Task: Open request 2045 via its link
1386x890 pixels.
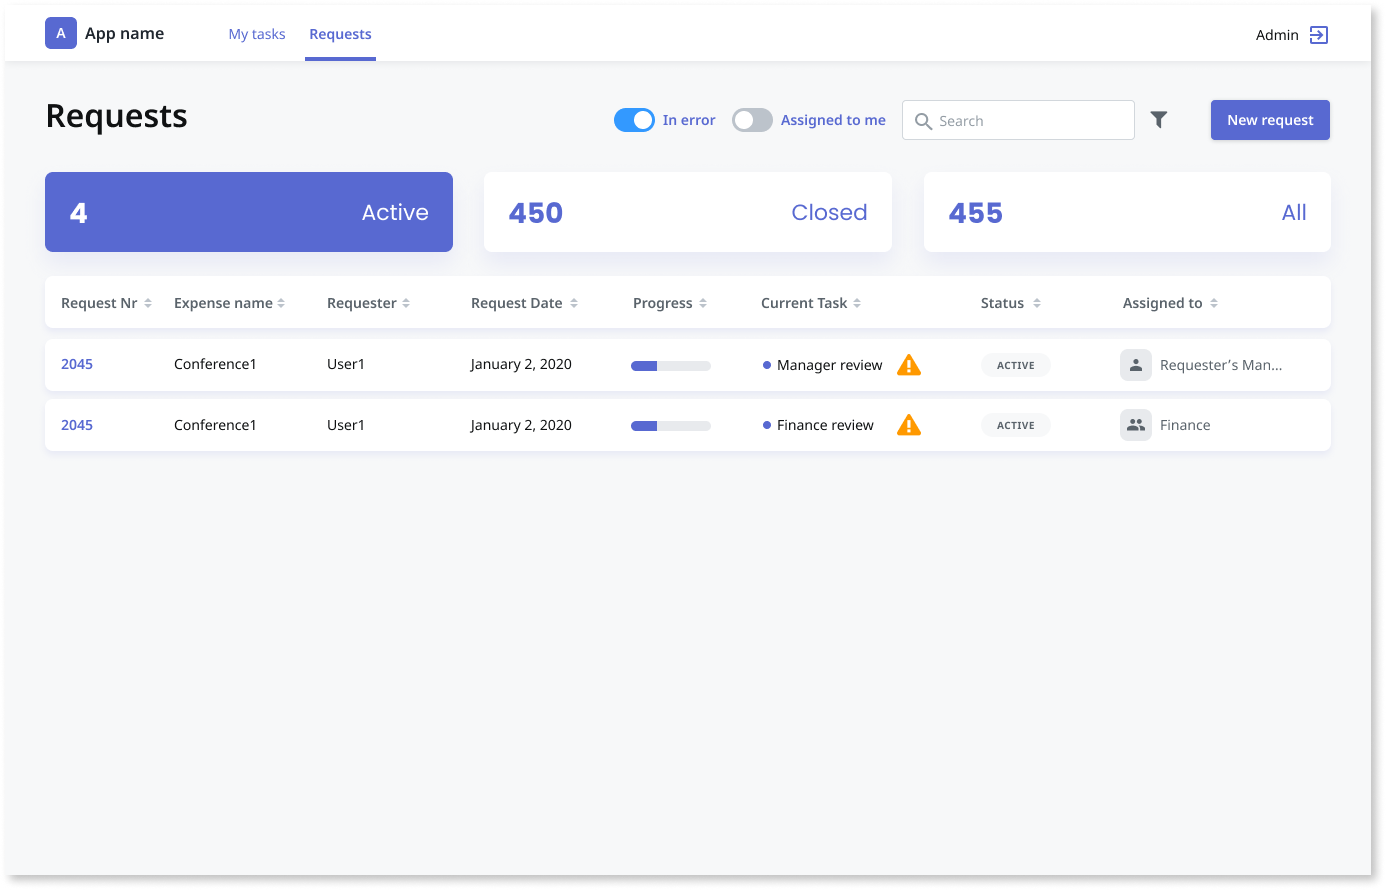Action: coord(77,364)
